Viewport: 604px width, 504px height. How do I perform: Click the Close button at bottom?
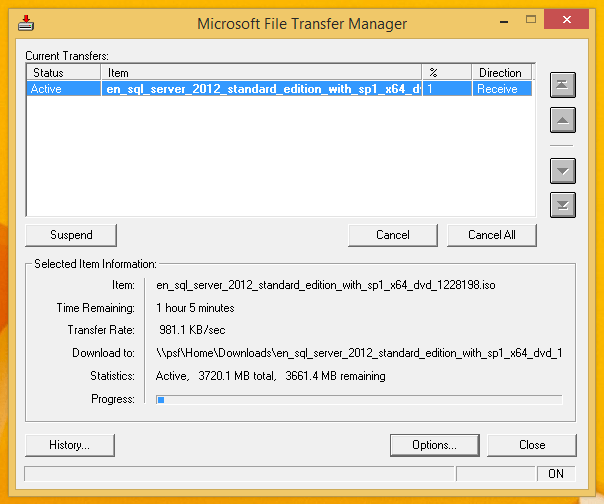coord(532,445)
